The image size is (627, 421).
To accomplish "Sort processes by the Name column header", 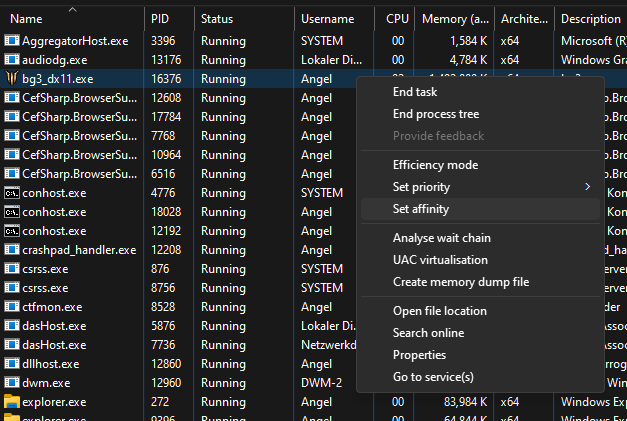I will 26,19.
